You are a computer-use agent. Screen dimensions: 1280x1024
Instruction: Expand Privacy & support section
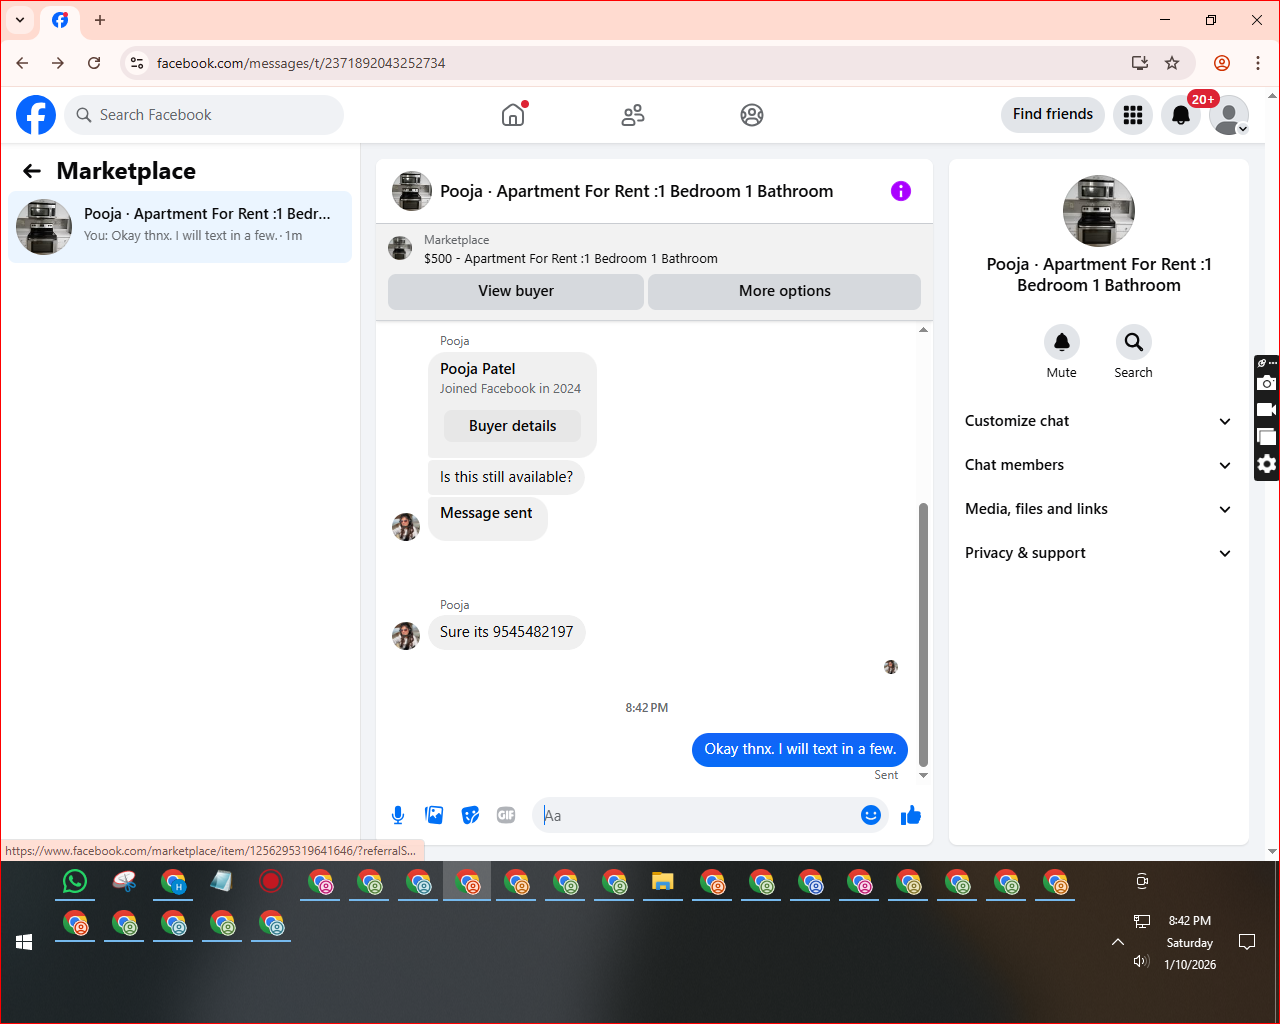(x=1098, y=553)
